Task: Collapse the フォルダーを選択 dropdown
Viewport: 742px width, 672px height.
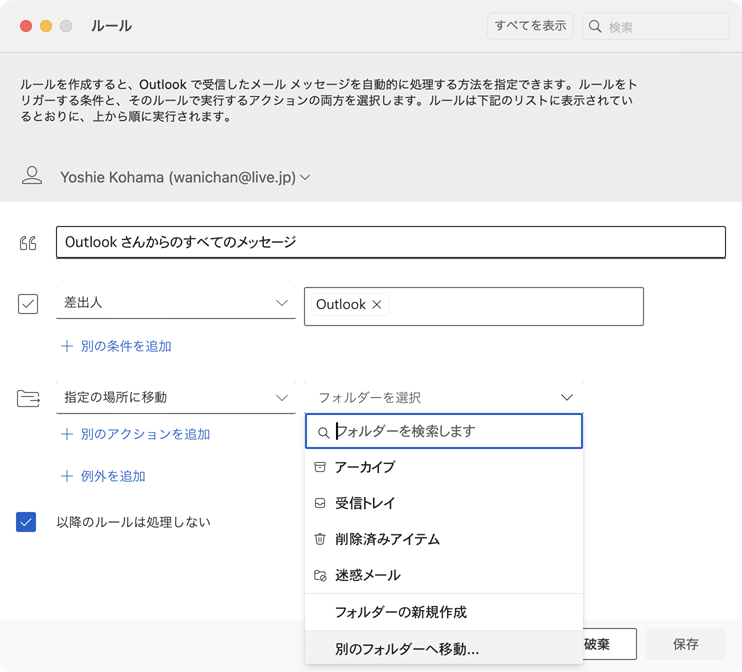Action: pyautogui.click(x=567, y=397)
